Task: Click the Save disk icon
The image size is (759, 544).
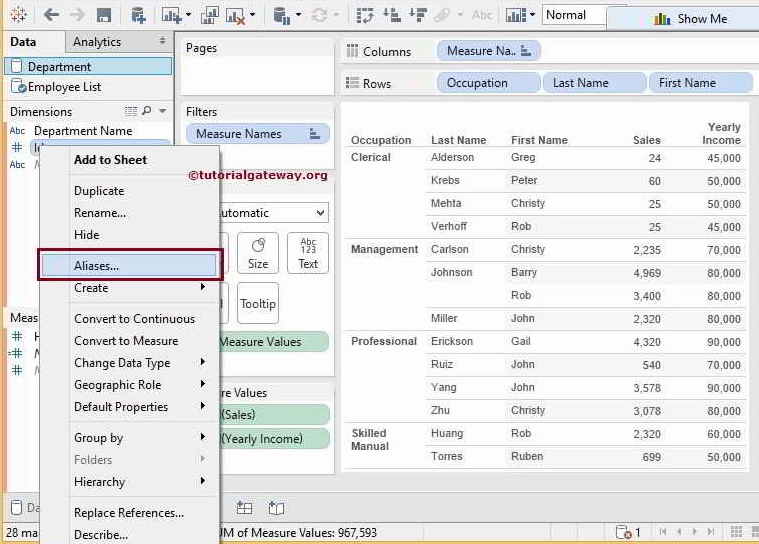Action: click(x=104, y=15)
